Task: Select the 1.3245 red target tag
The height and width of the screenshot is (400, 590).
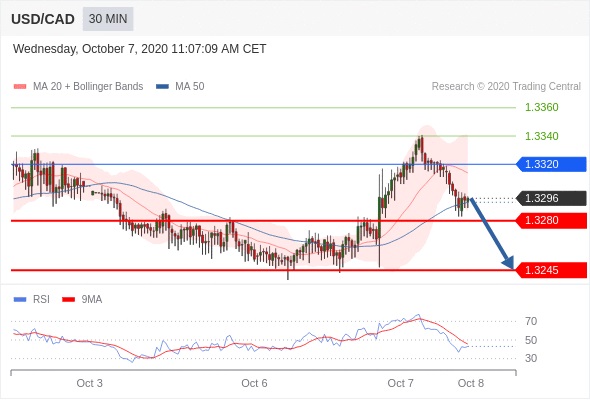Action: 551,270
